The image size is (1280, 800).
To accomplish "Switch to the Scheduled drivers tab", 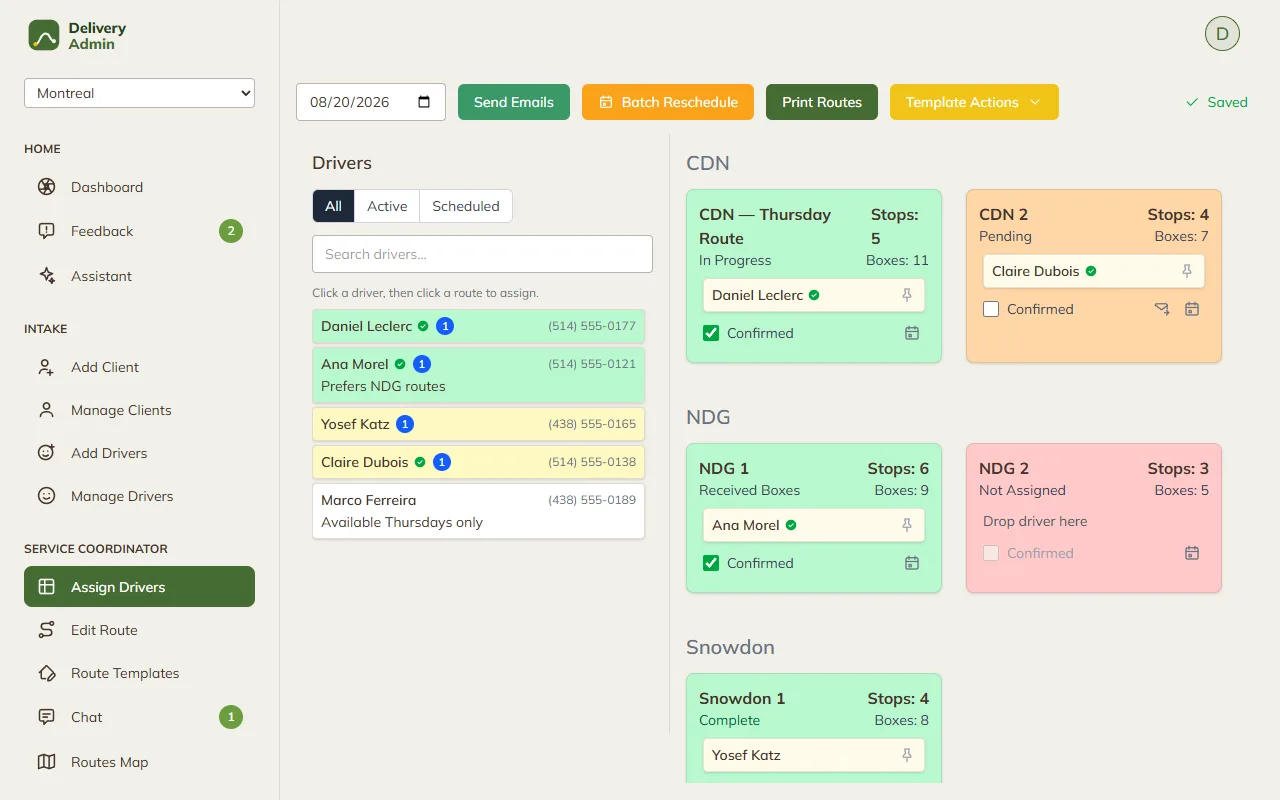I will point(466,206).
